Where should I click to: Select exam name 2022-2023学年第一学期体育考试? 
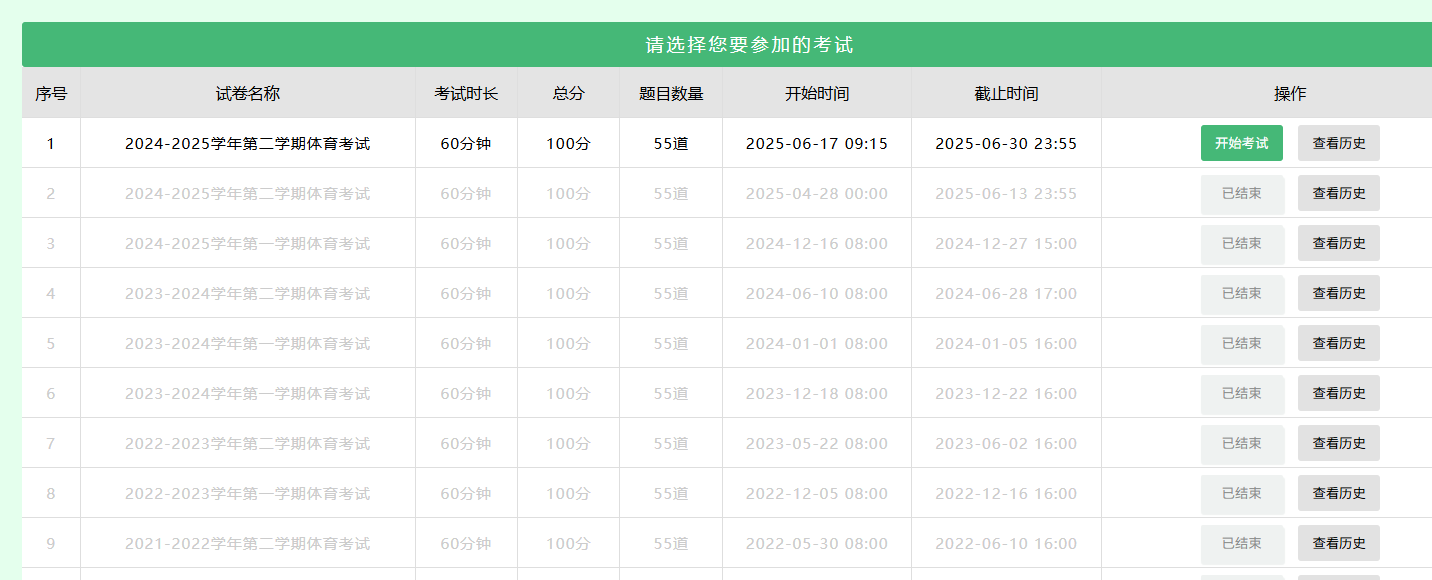248,494
